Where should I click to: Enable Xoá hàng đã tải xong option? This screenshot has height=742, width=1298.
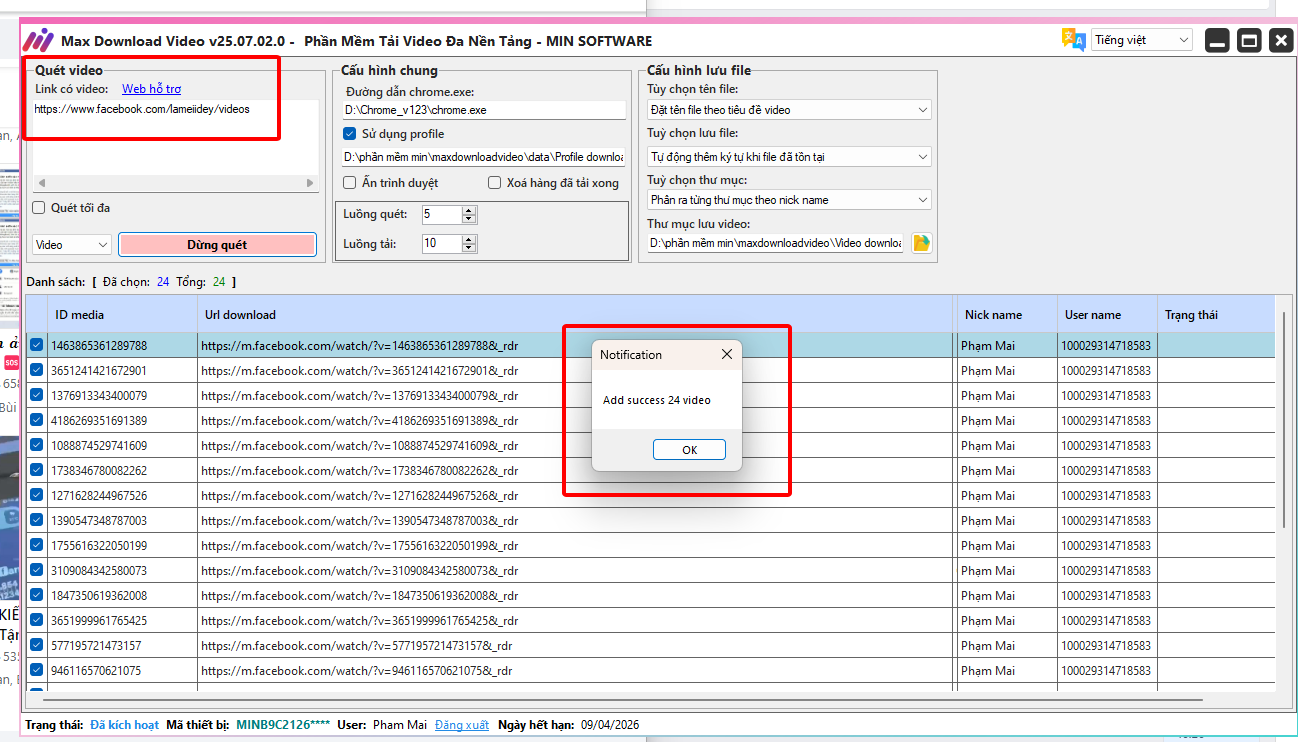495,183
